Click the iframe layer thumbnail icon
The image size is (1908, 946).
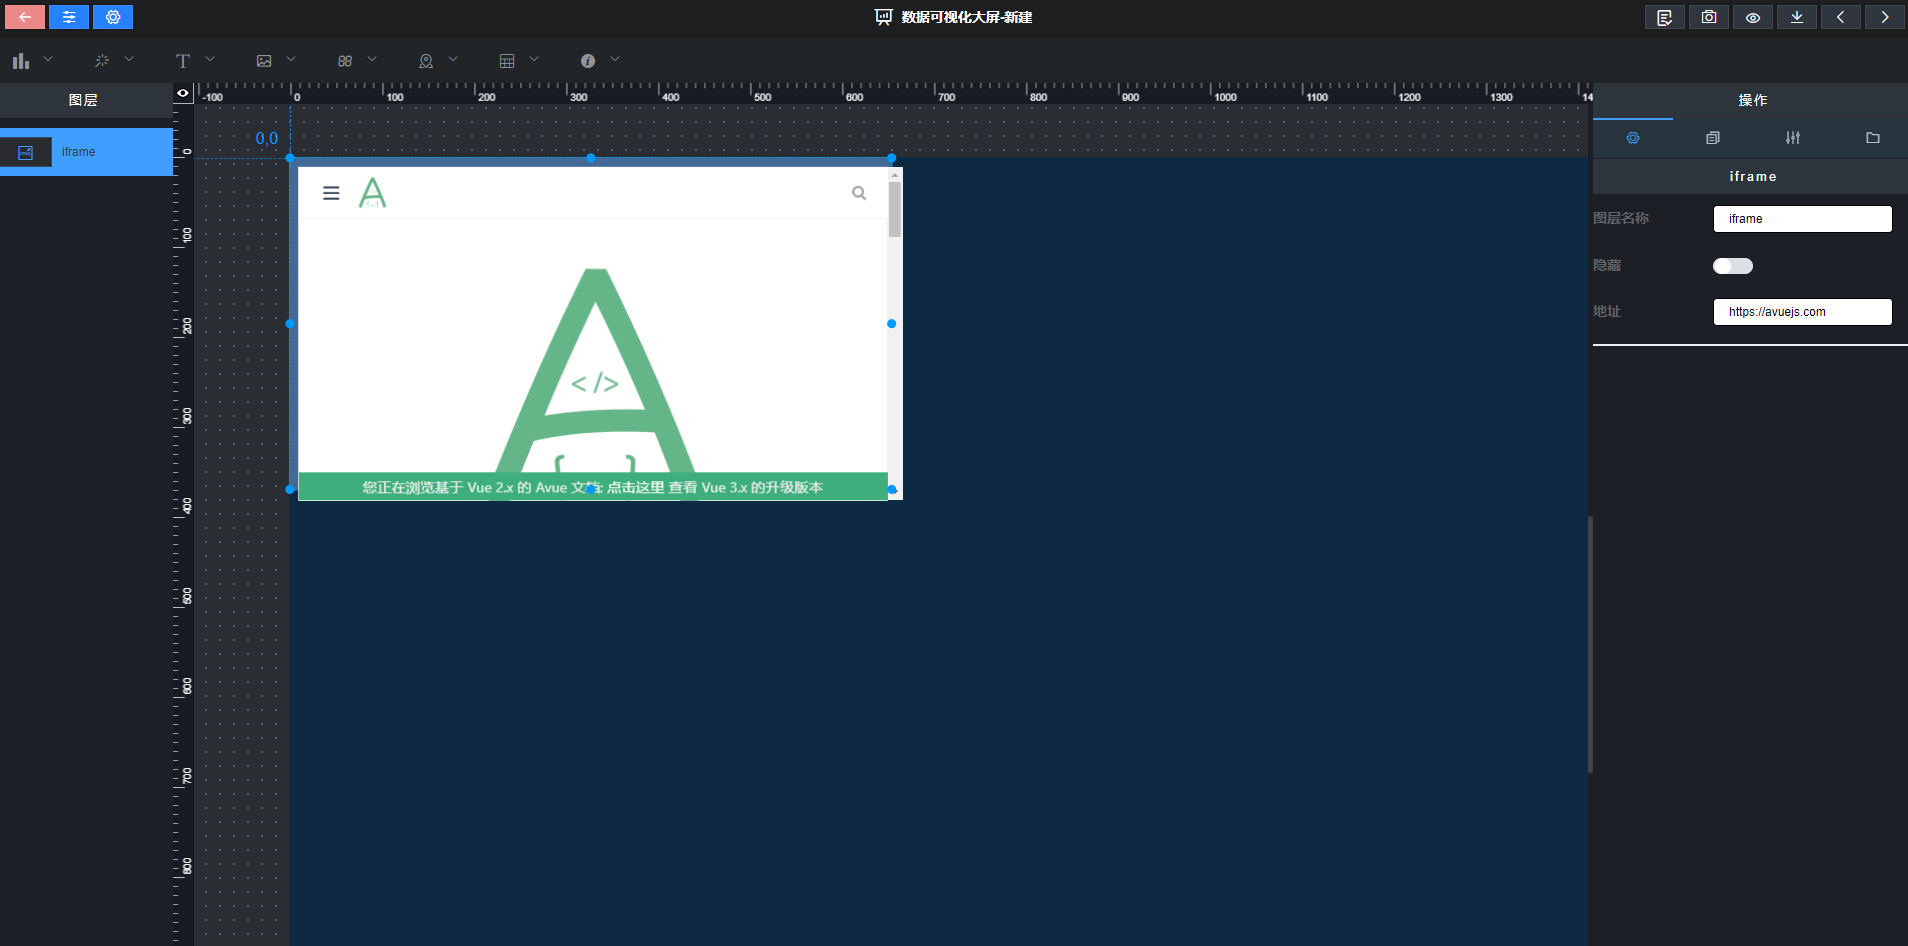coord(26,152)
